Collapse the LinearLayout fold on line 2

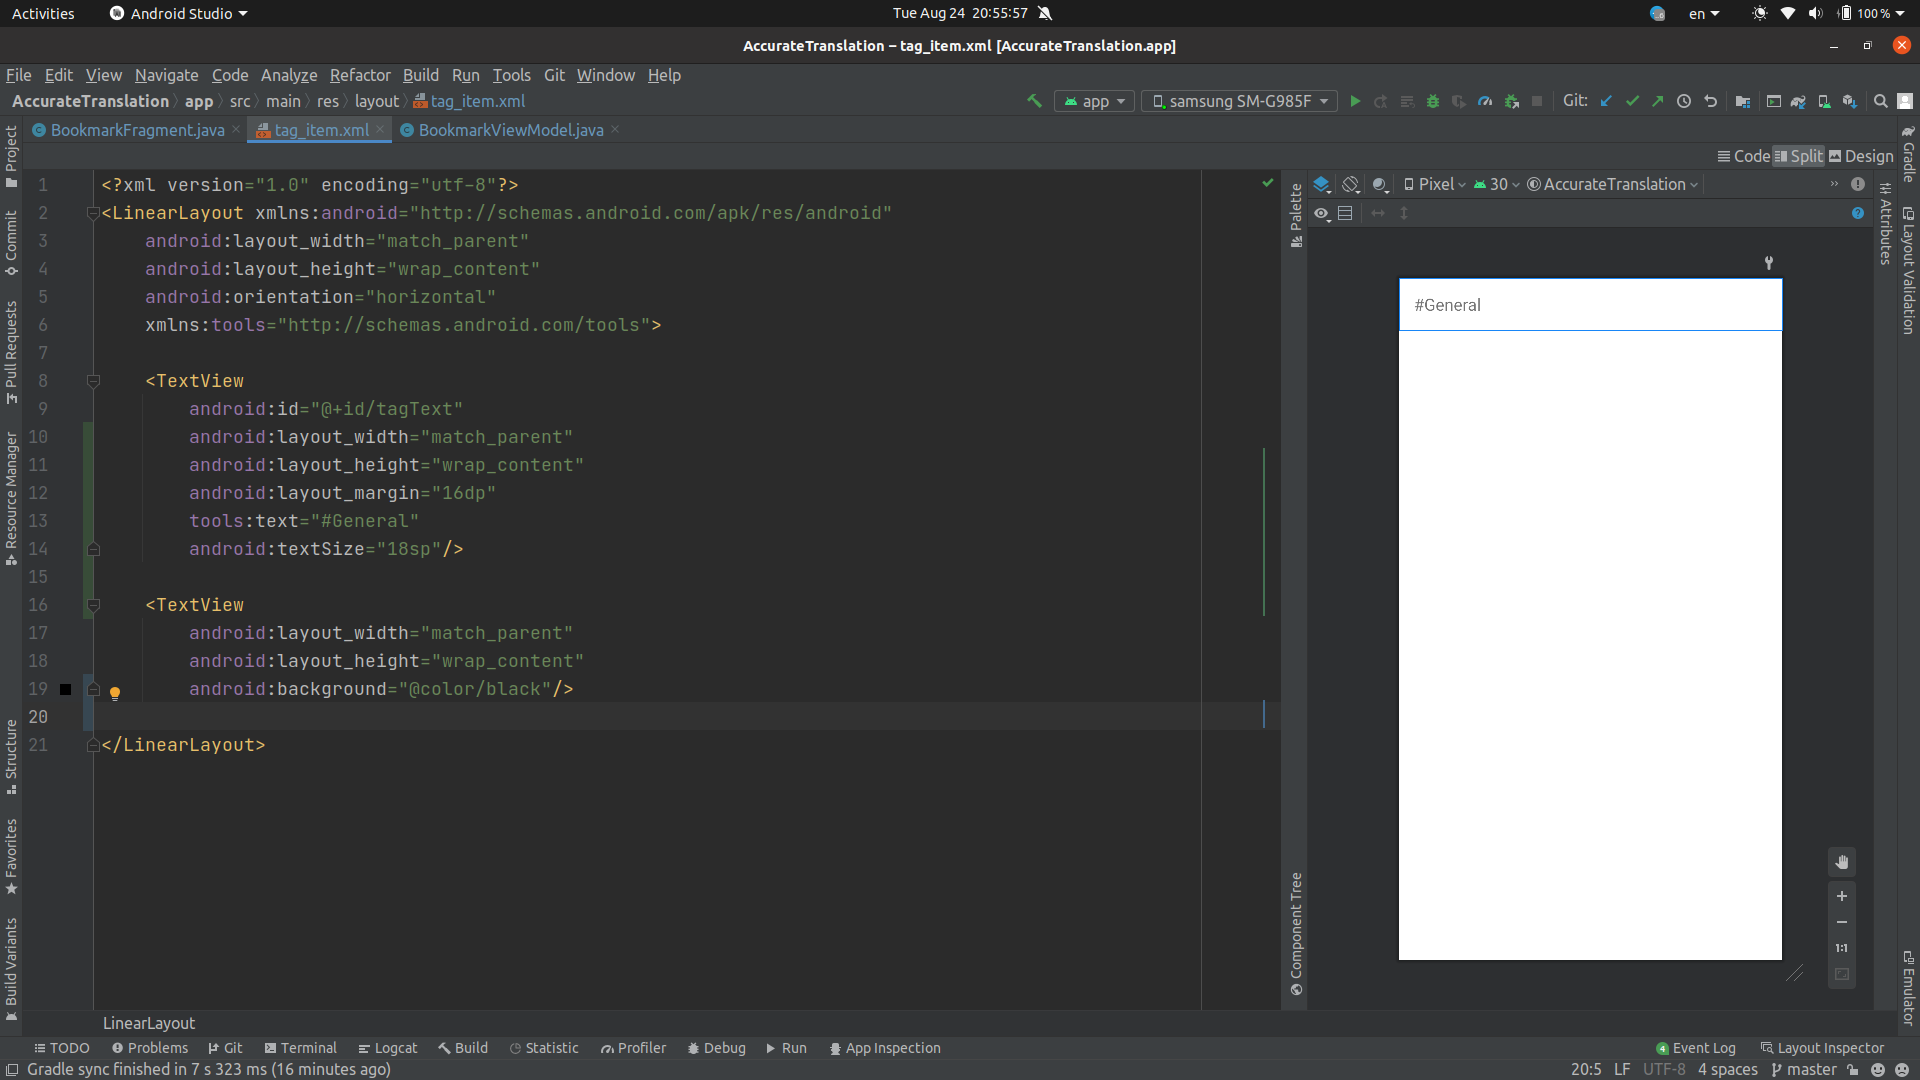(x=93, y=213)
